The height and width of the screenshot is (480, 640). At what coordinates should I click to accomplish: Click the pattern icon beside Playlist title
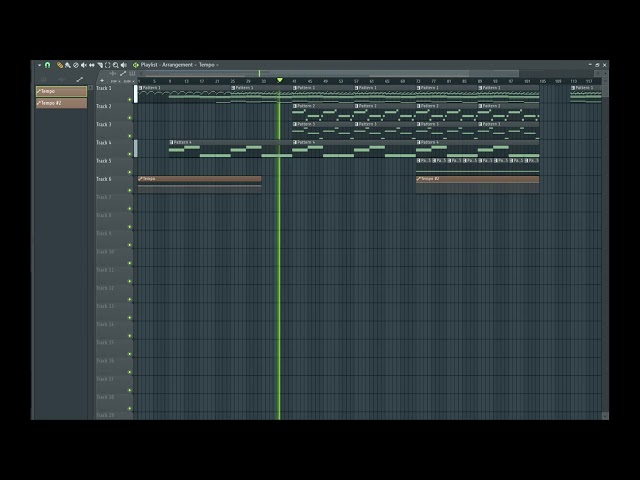[x=136, y=65]
